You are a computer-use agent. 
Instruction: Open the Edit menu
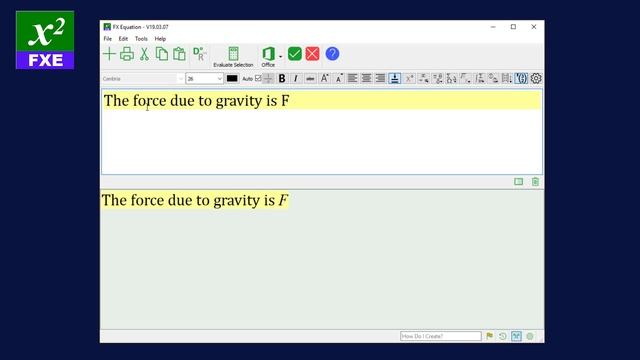coord(123,39)
